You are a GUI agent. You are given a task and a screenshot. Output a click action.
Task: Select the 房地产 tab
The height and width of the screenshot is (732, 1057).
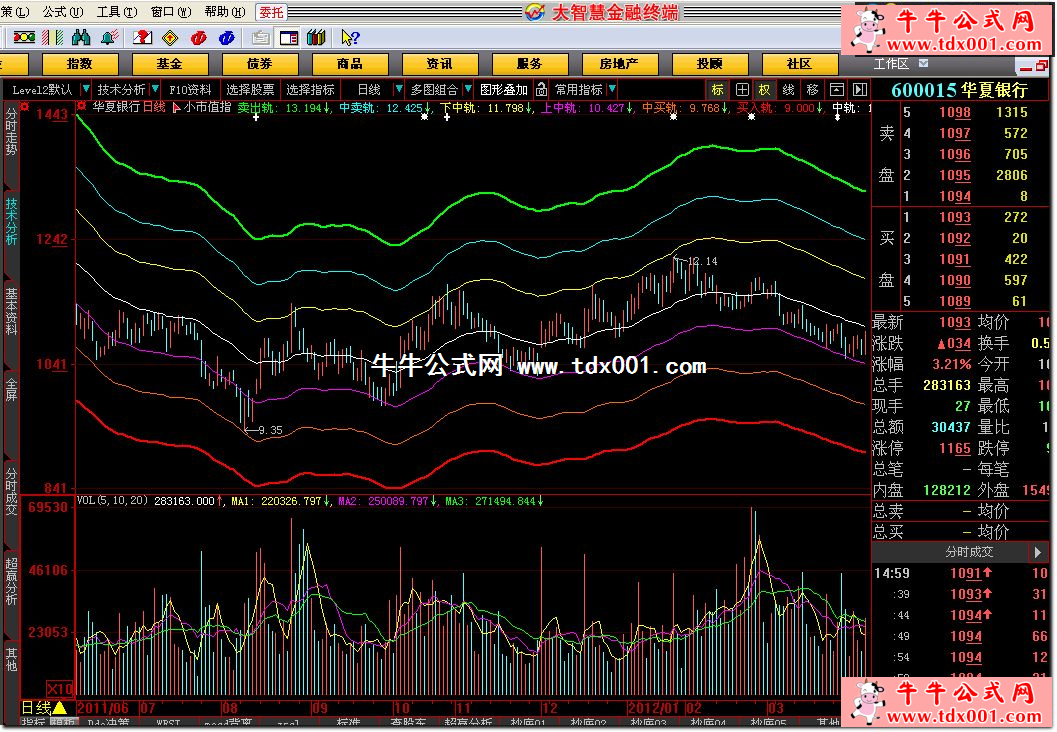[620, 64]
